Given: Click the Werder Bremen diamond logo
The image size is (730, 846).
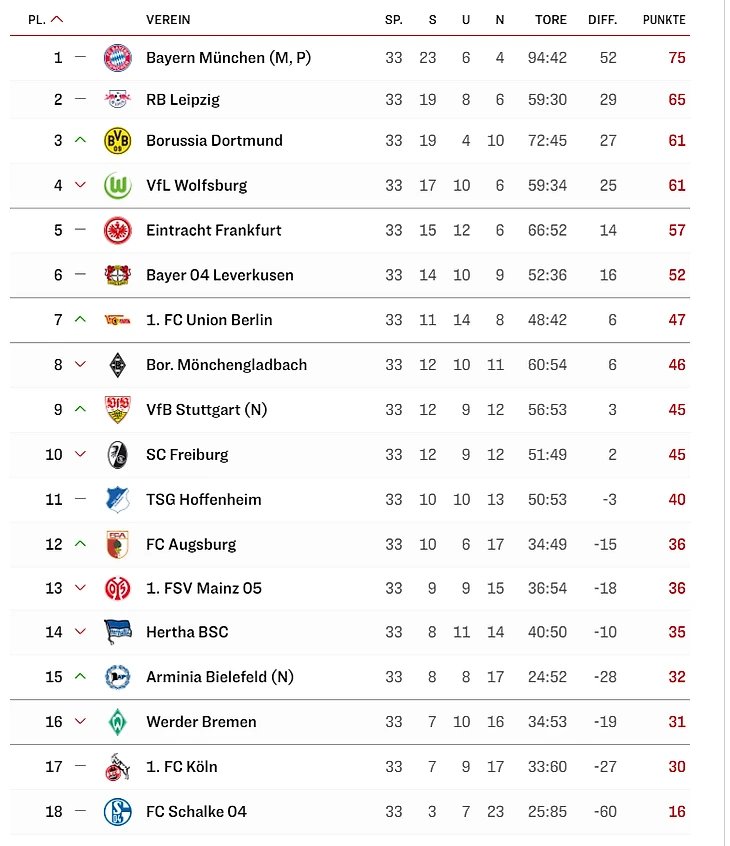Looking at the screenshot, I should tap(117, 722).
